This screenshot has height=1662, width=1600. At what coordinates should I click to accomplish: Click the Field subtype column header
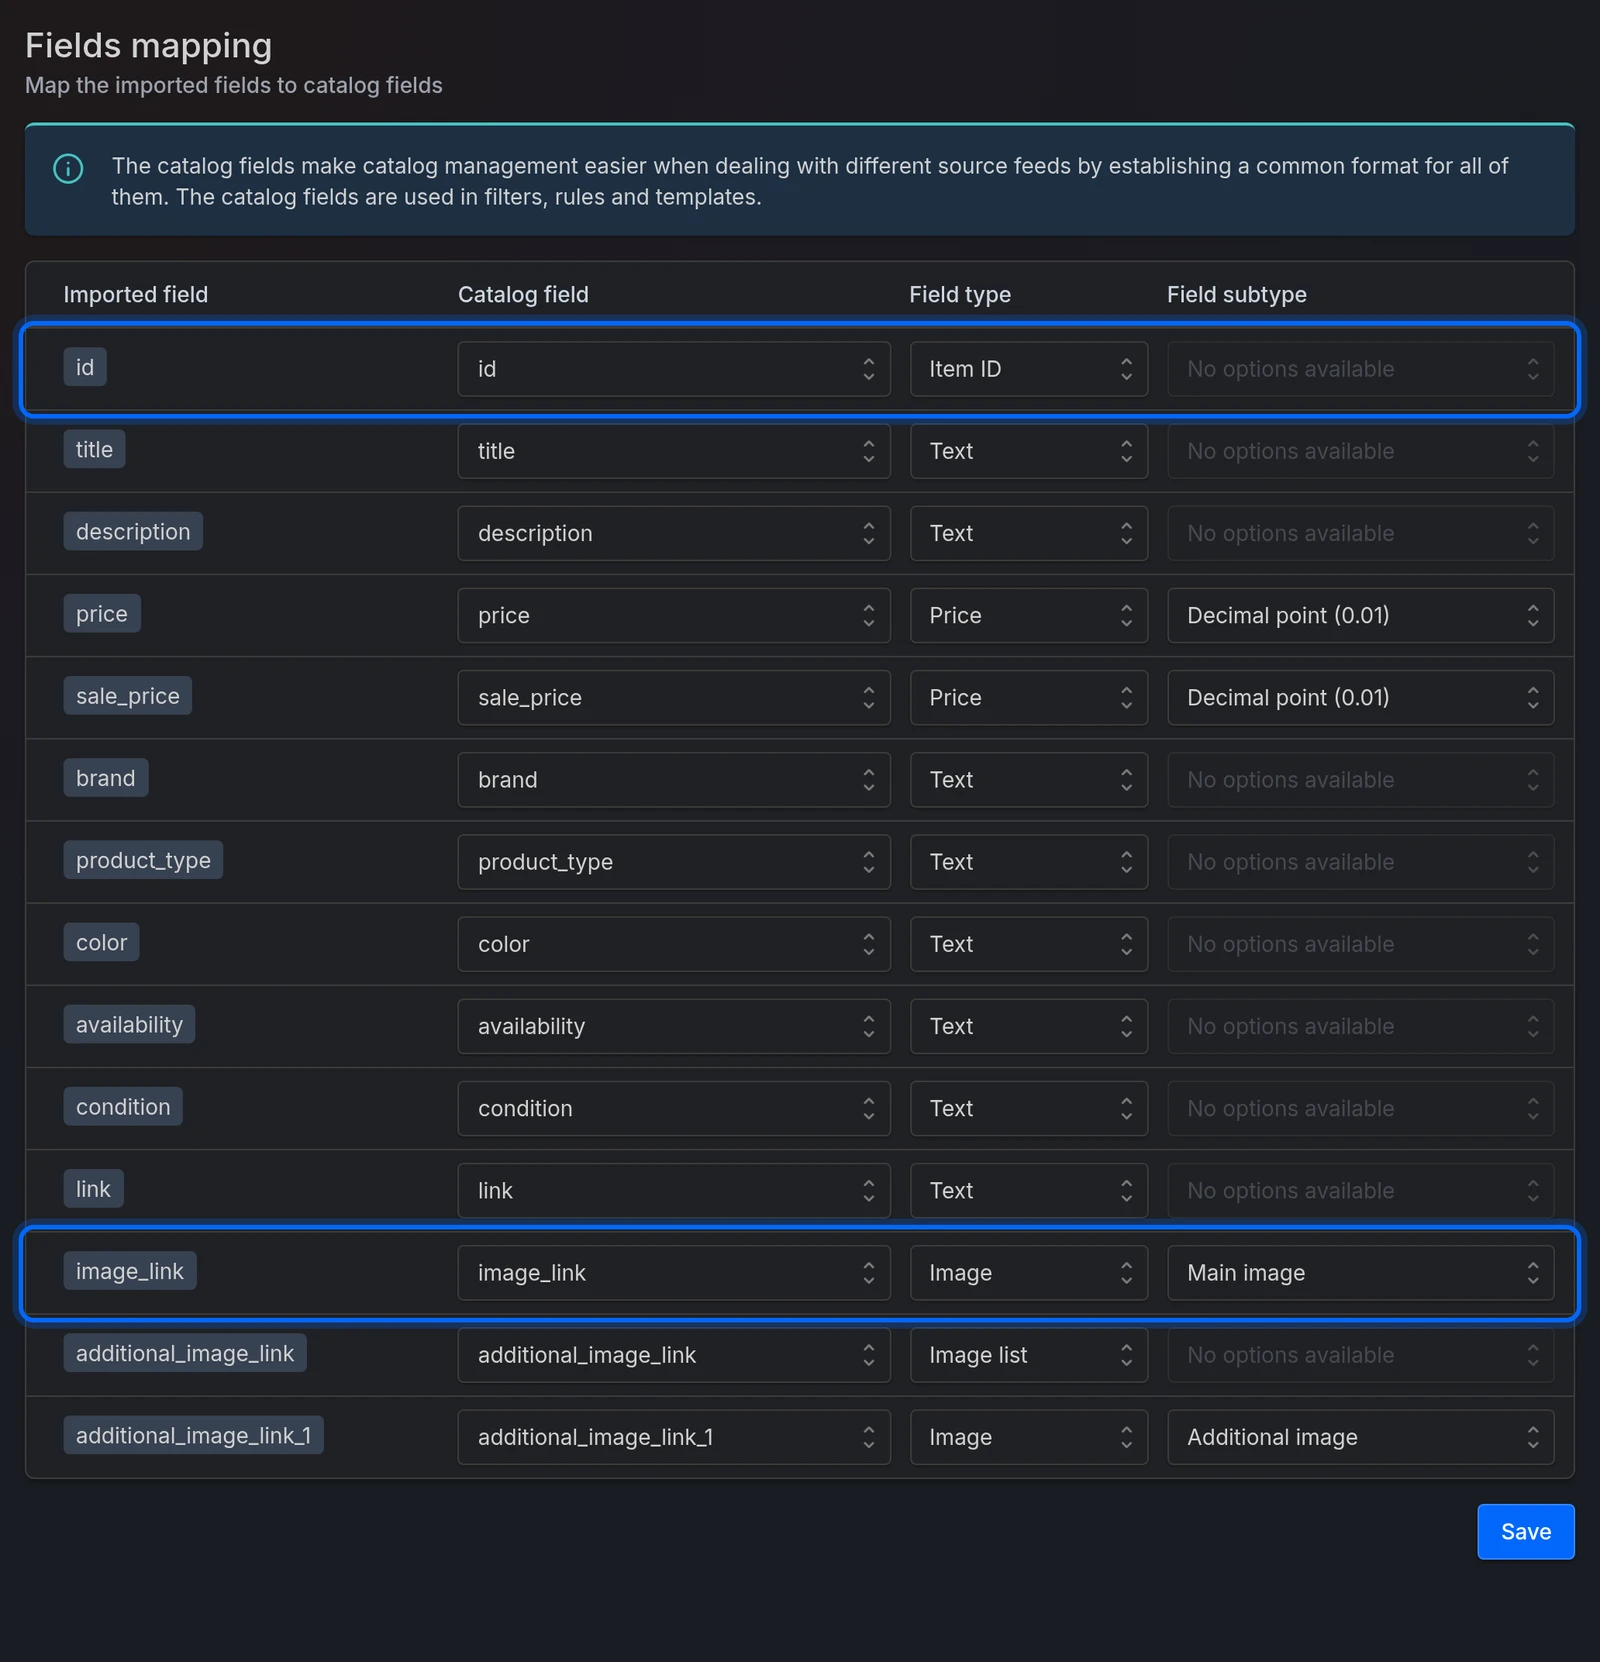coord(1237,294)
